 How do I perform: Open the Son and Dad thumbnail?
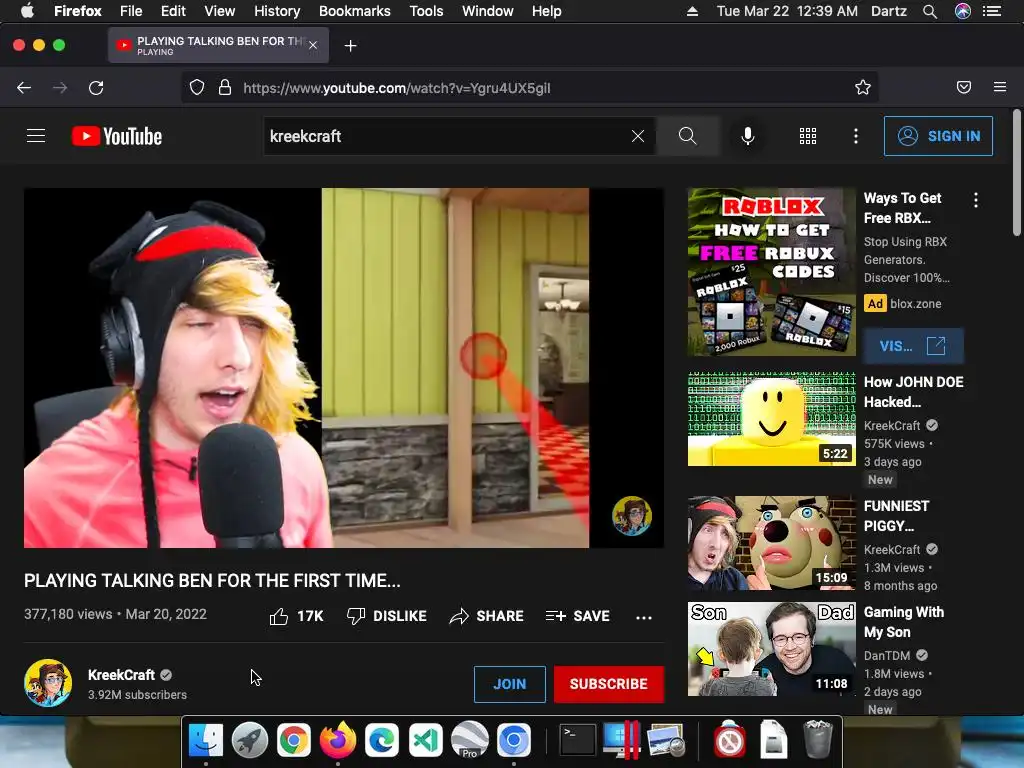[x=771, y=648]
